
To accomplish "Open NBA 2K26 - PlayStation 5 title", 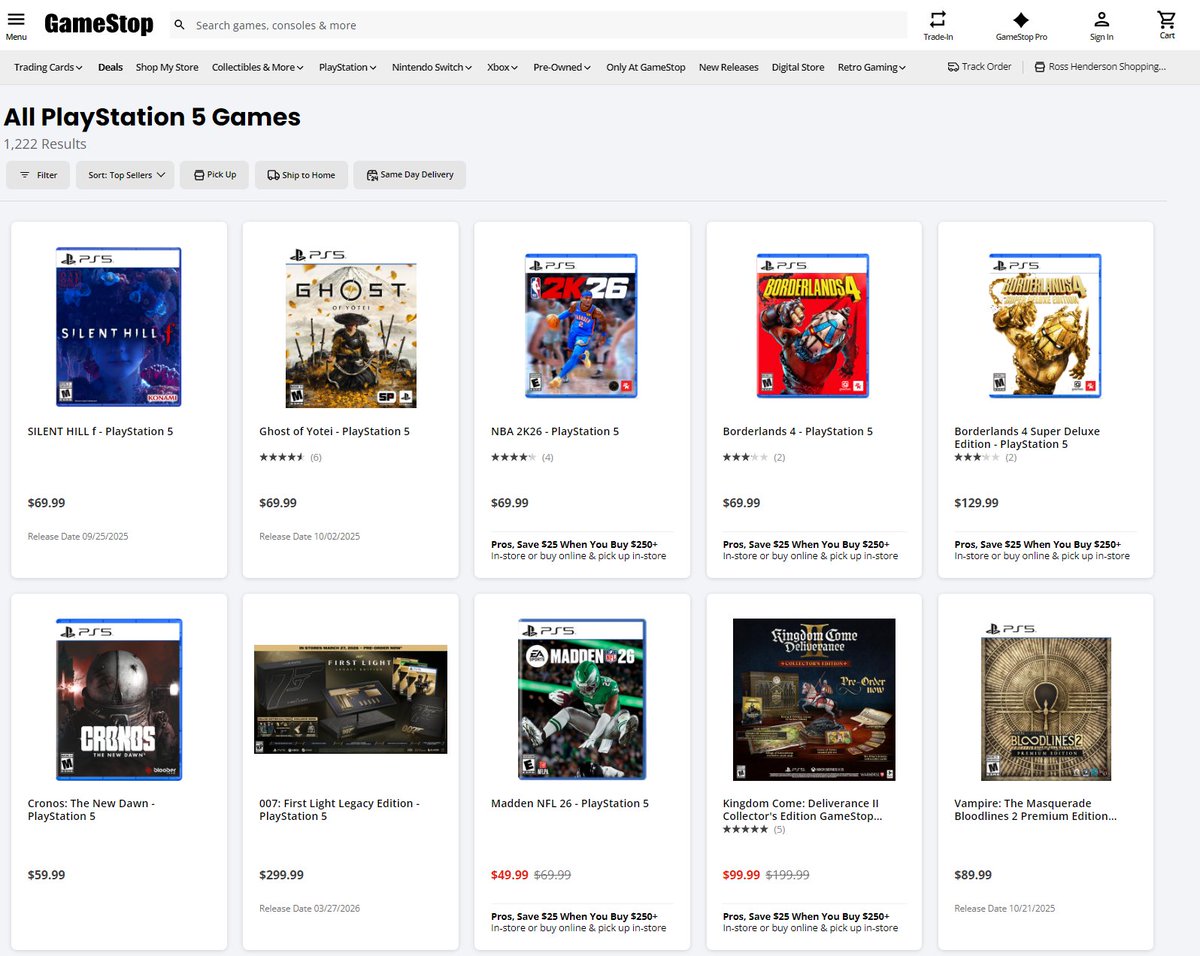I will 555,432.
